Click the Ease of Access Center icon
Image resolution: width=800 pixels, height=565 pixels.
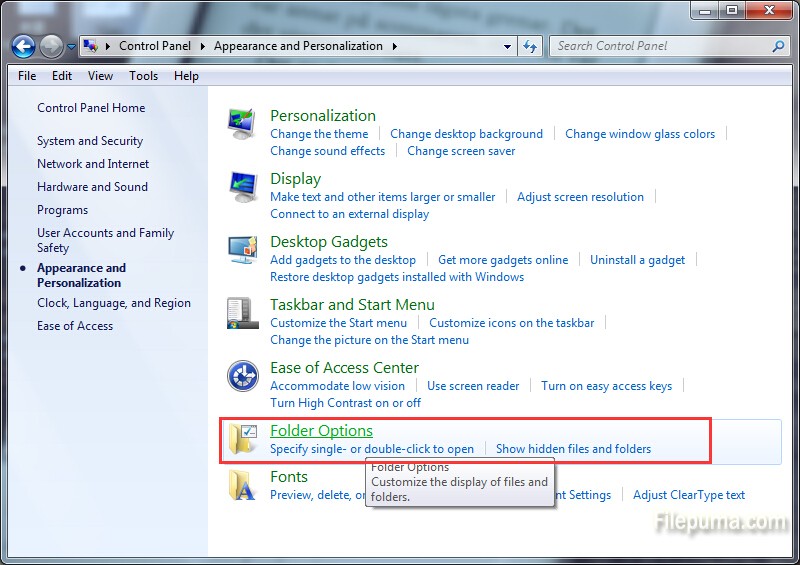point(242,376)
